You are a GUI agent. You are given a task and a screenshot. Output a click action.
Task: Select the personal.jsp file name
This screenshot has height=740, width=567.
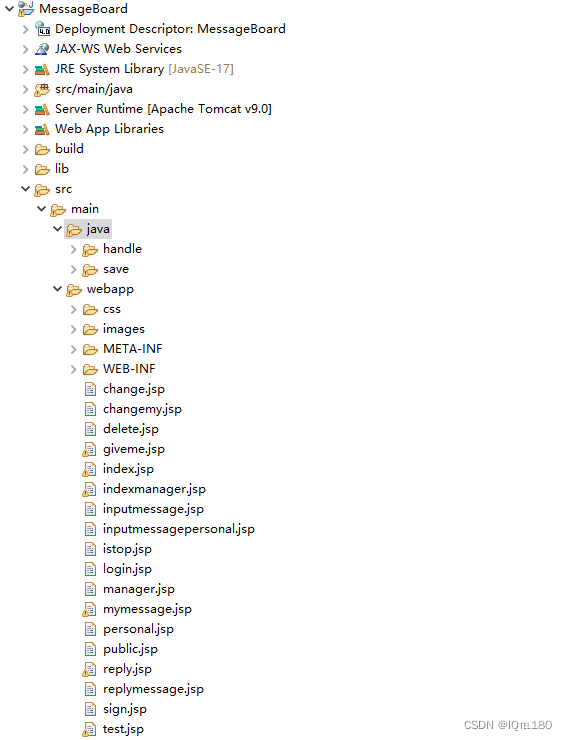(138, 630)
